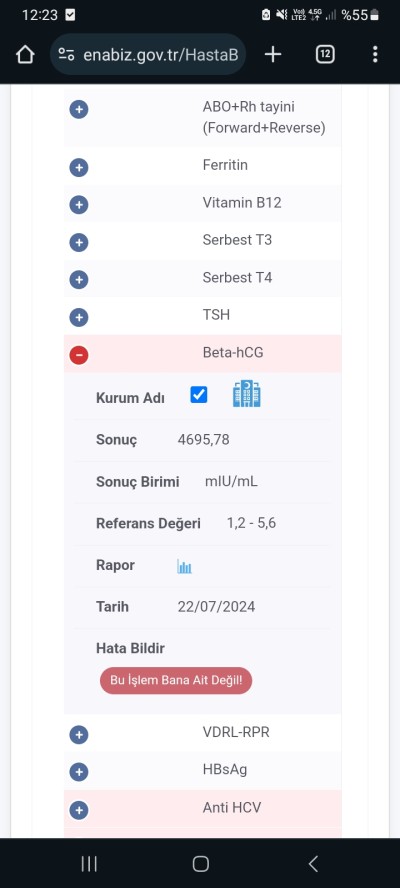Open the Android recent apps button

89,863
